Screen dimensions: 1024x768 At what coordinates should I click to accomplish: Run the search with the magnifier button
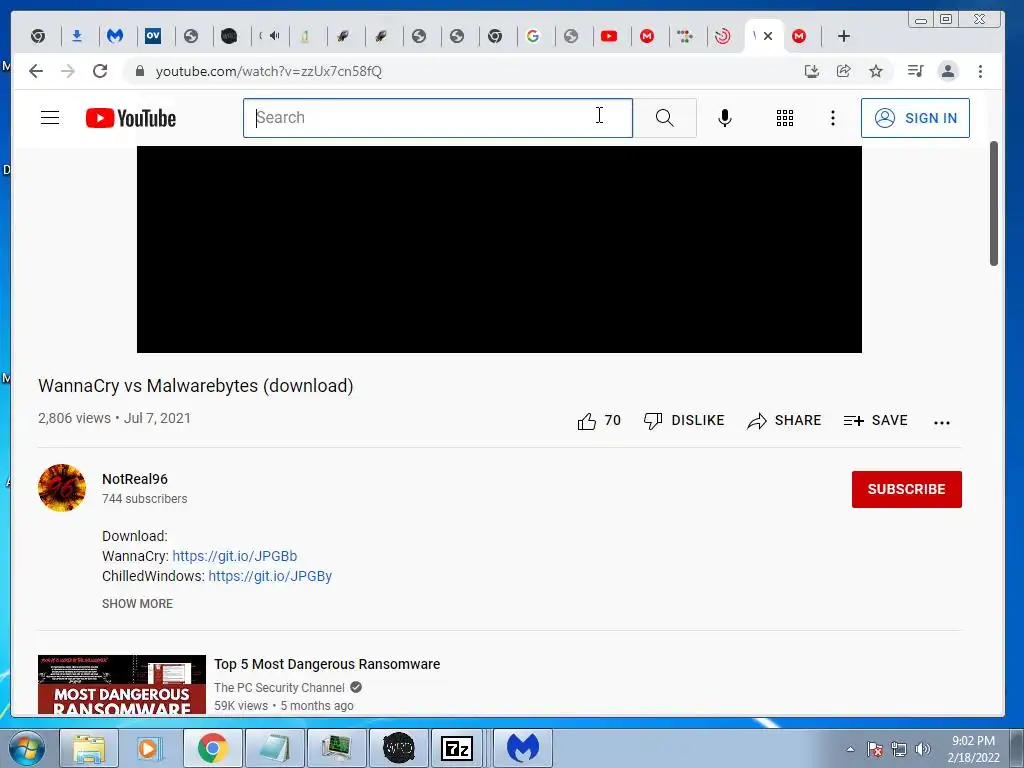tap(664, 118)
